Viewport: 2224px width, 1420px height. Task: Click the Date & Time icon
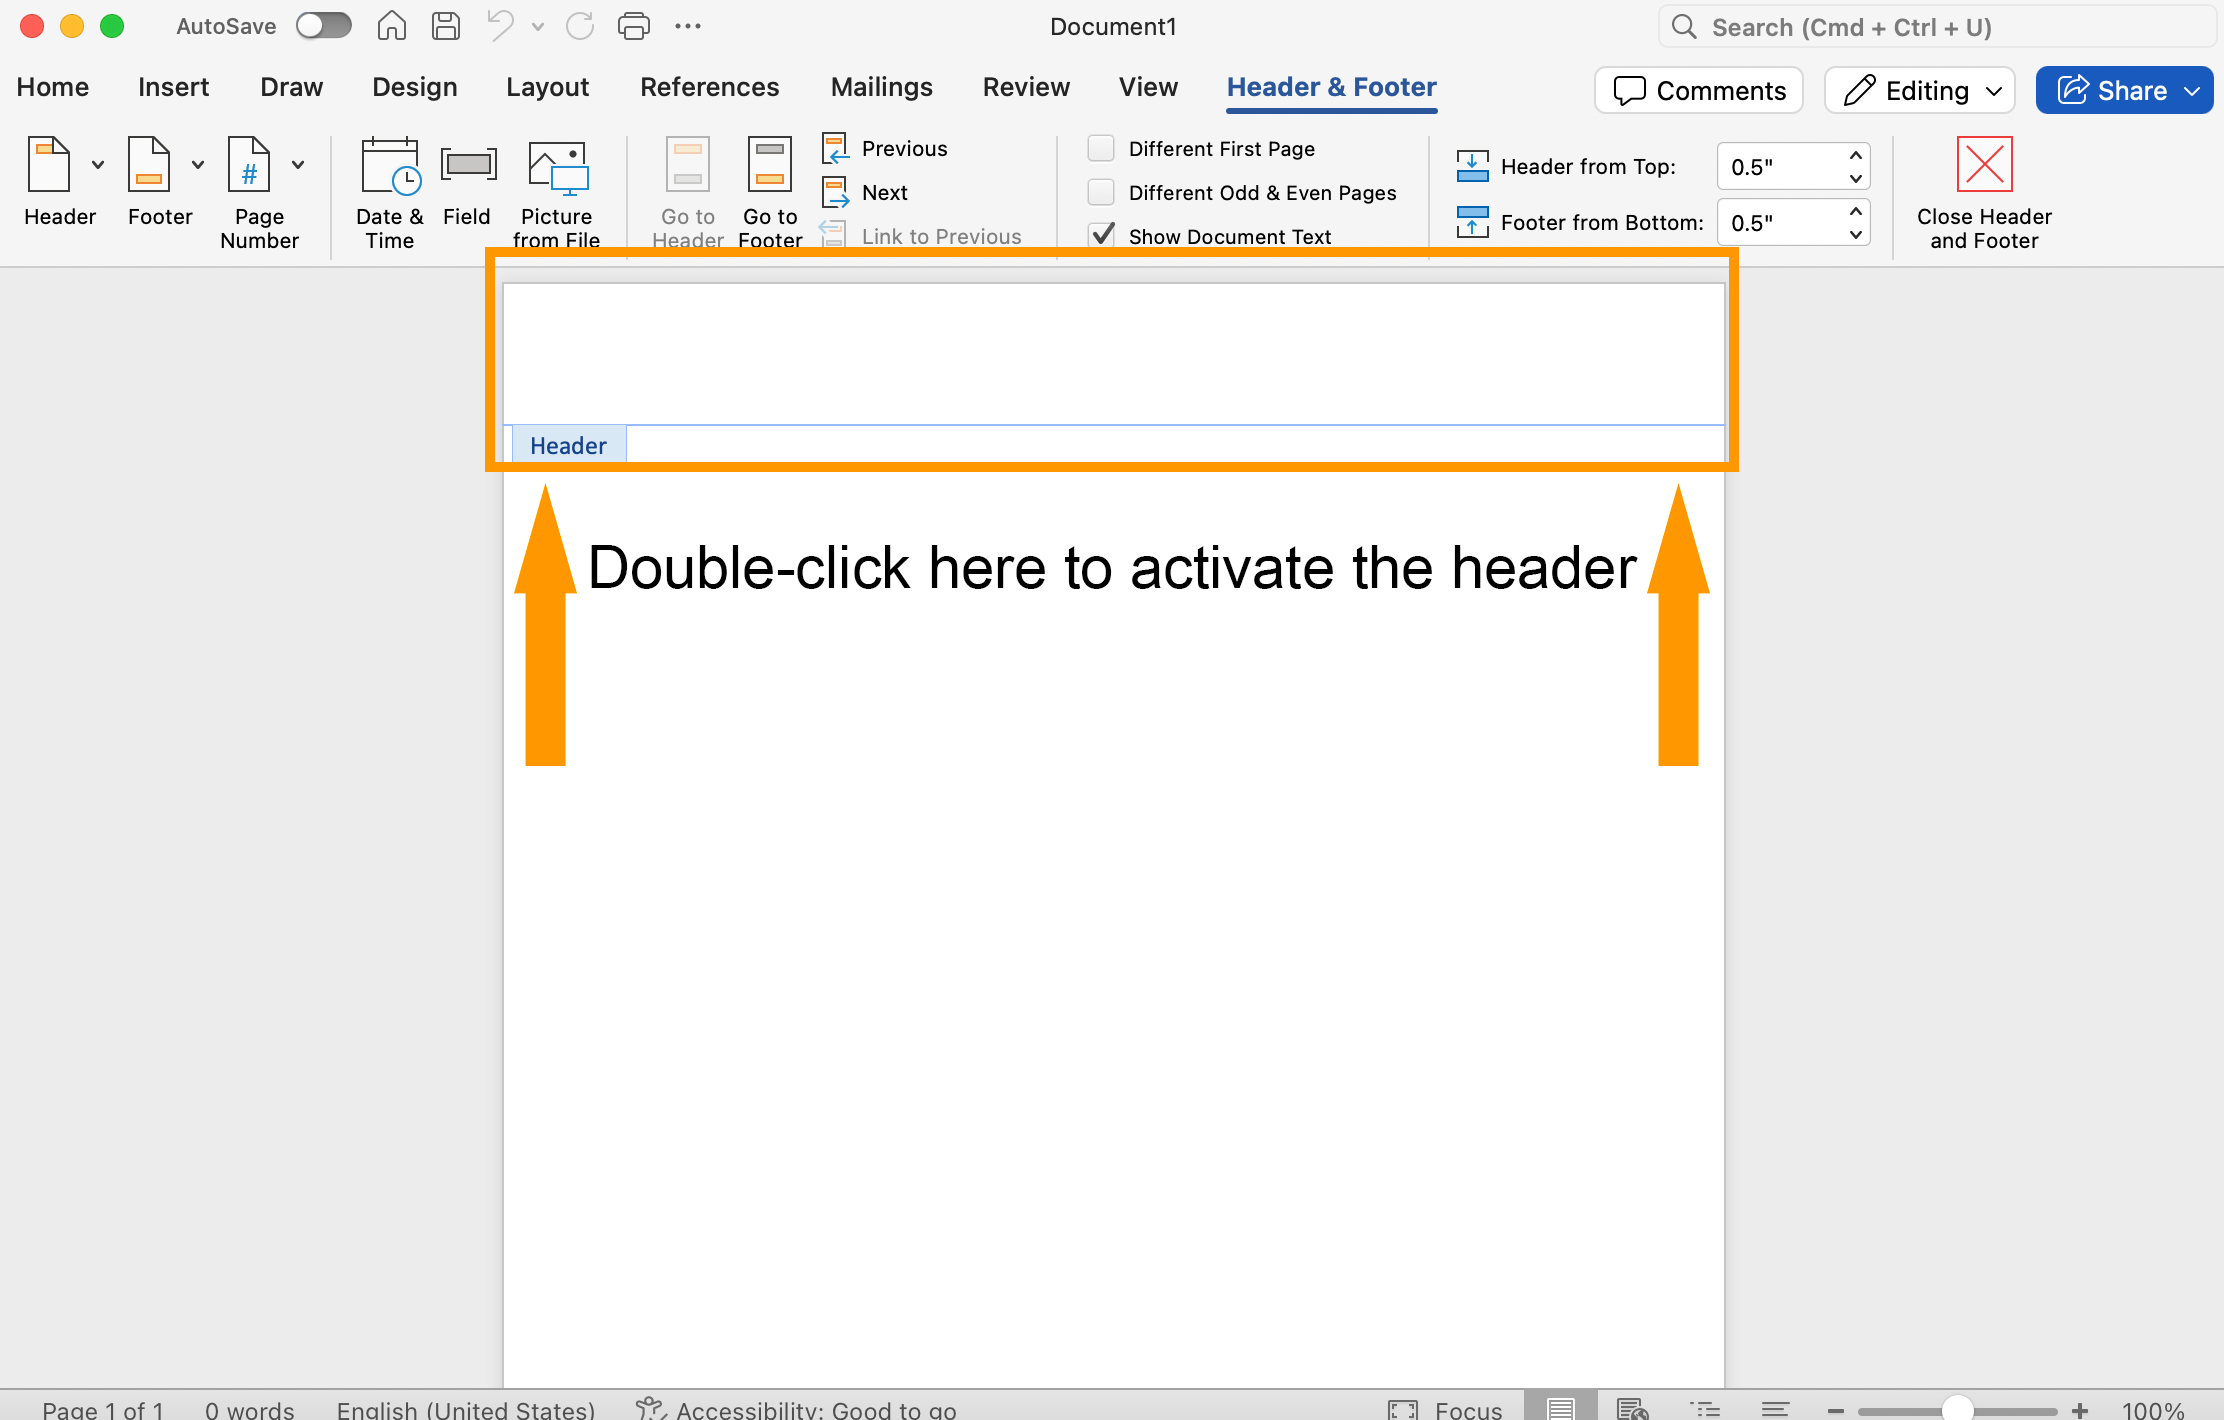point(389,166)
